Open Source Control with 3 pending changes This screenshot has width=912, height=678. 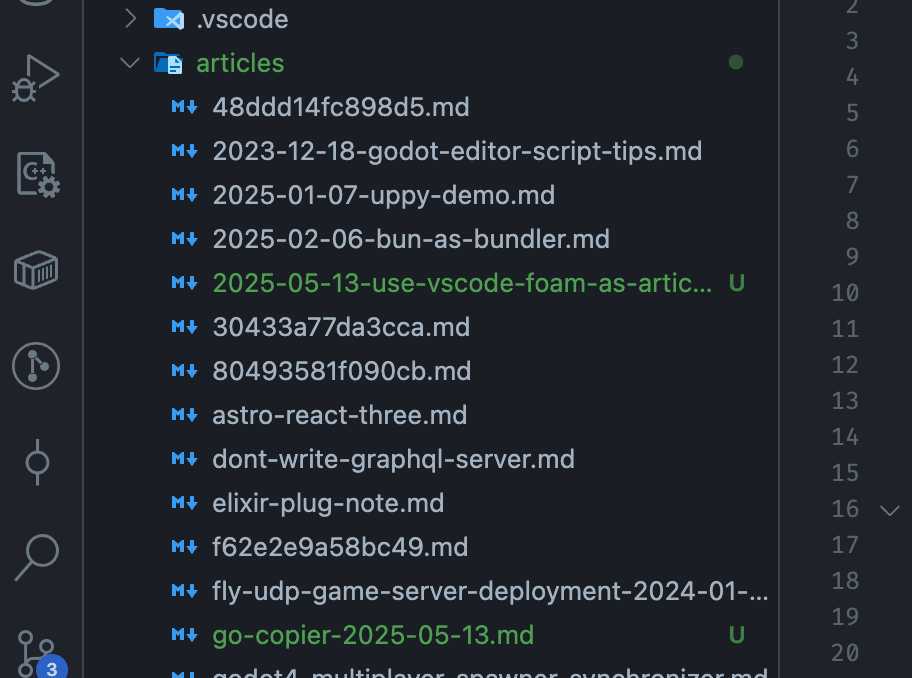(40, 655)
